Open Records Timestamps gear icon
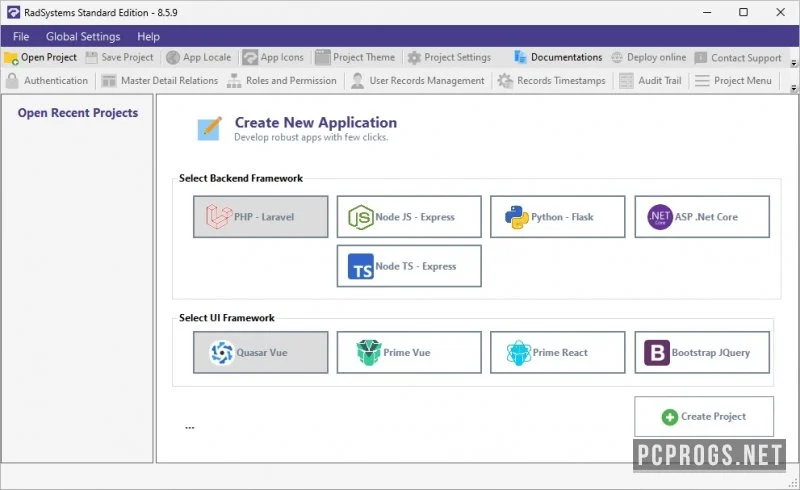 click(505, 81)
